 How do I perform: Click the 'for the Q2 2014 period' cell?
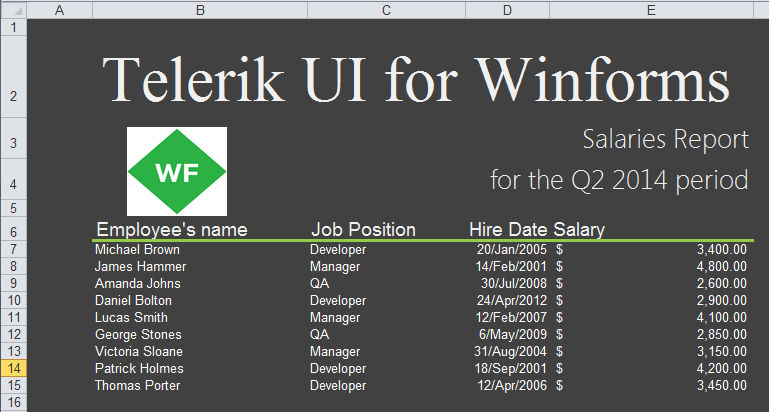[619, 180]
